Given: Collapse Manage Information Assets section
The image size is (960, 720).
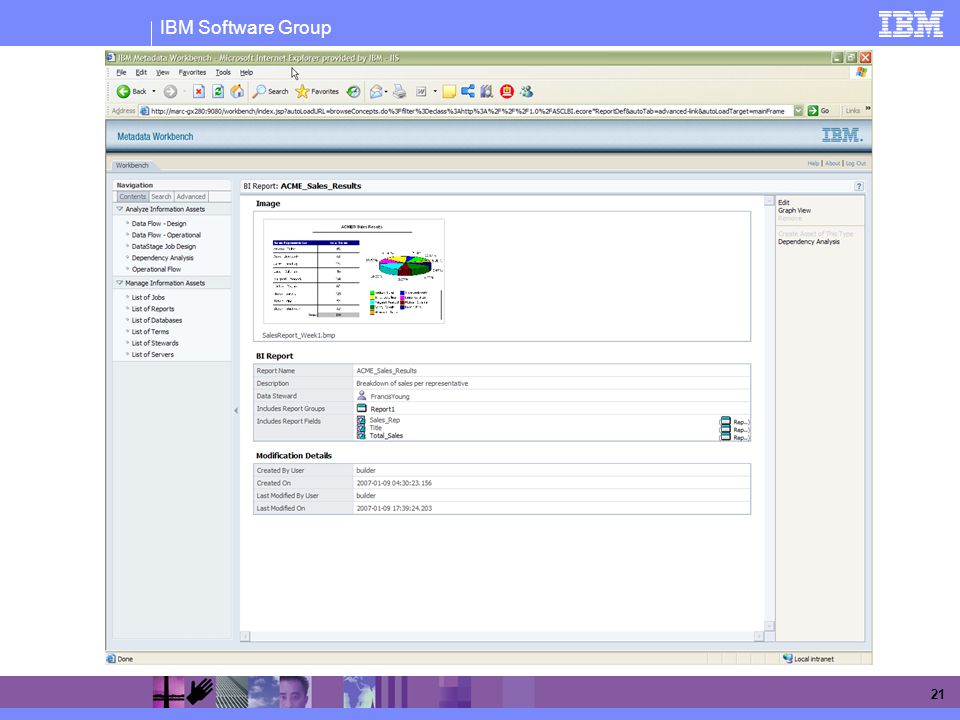Looking at the screenshot, I should point(120,283).
